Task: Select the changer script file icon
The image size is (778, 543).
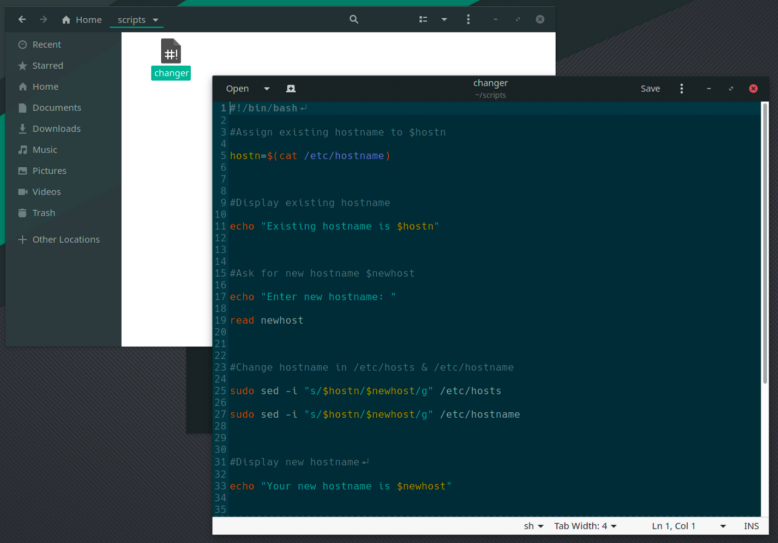Action: [x=171, y=59]
